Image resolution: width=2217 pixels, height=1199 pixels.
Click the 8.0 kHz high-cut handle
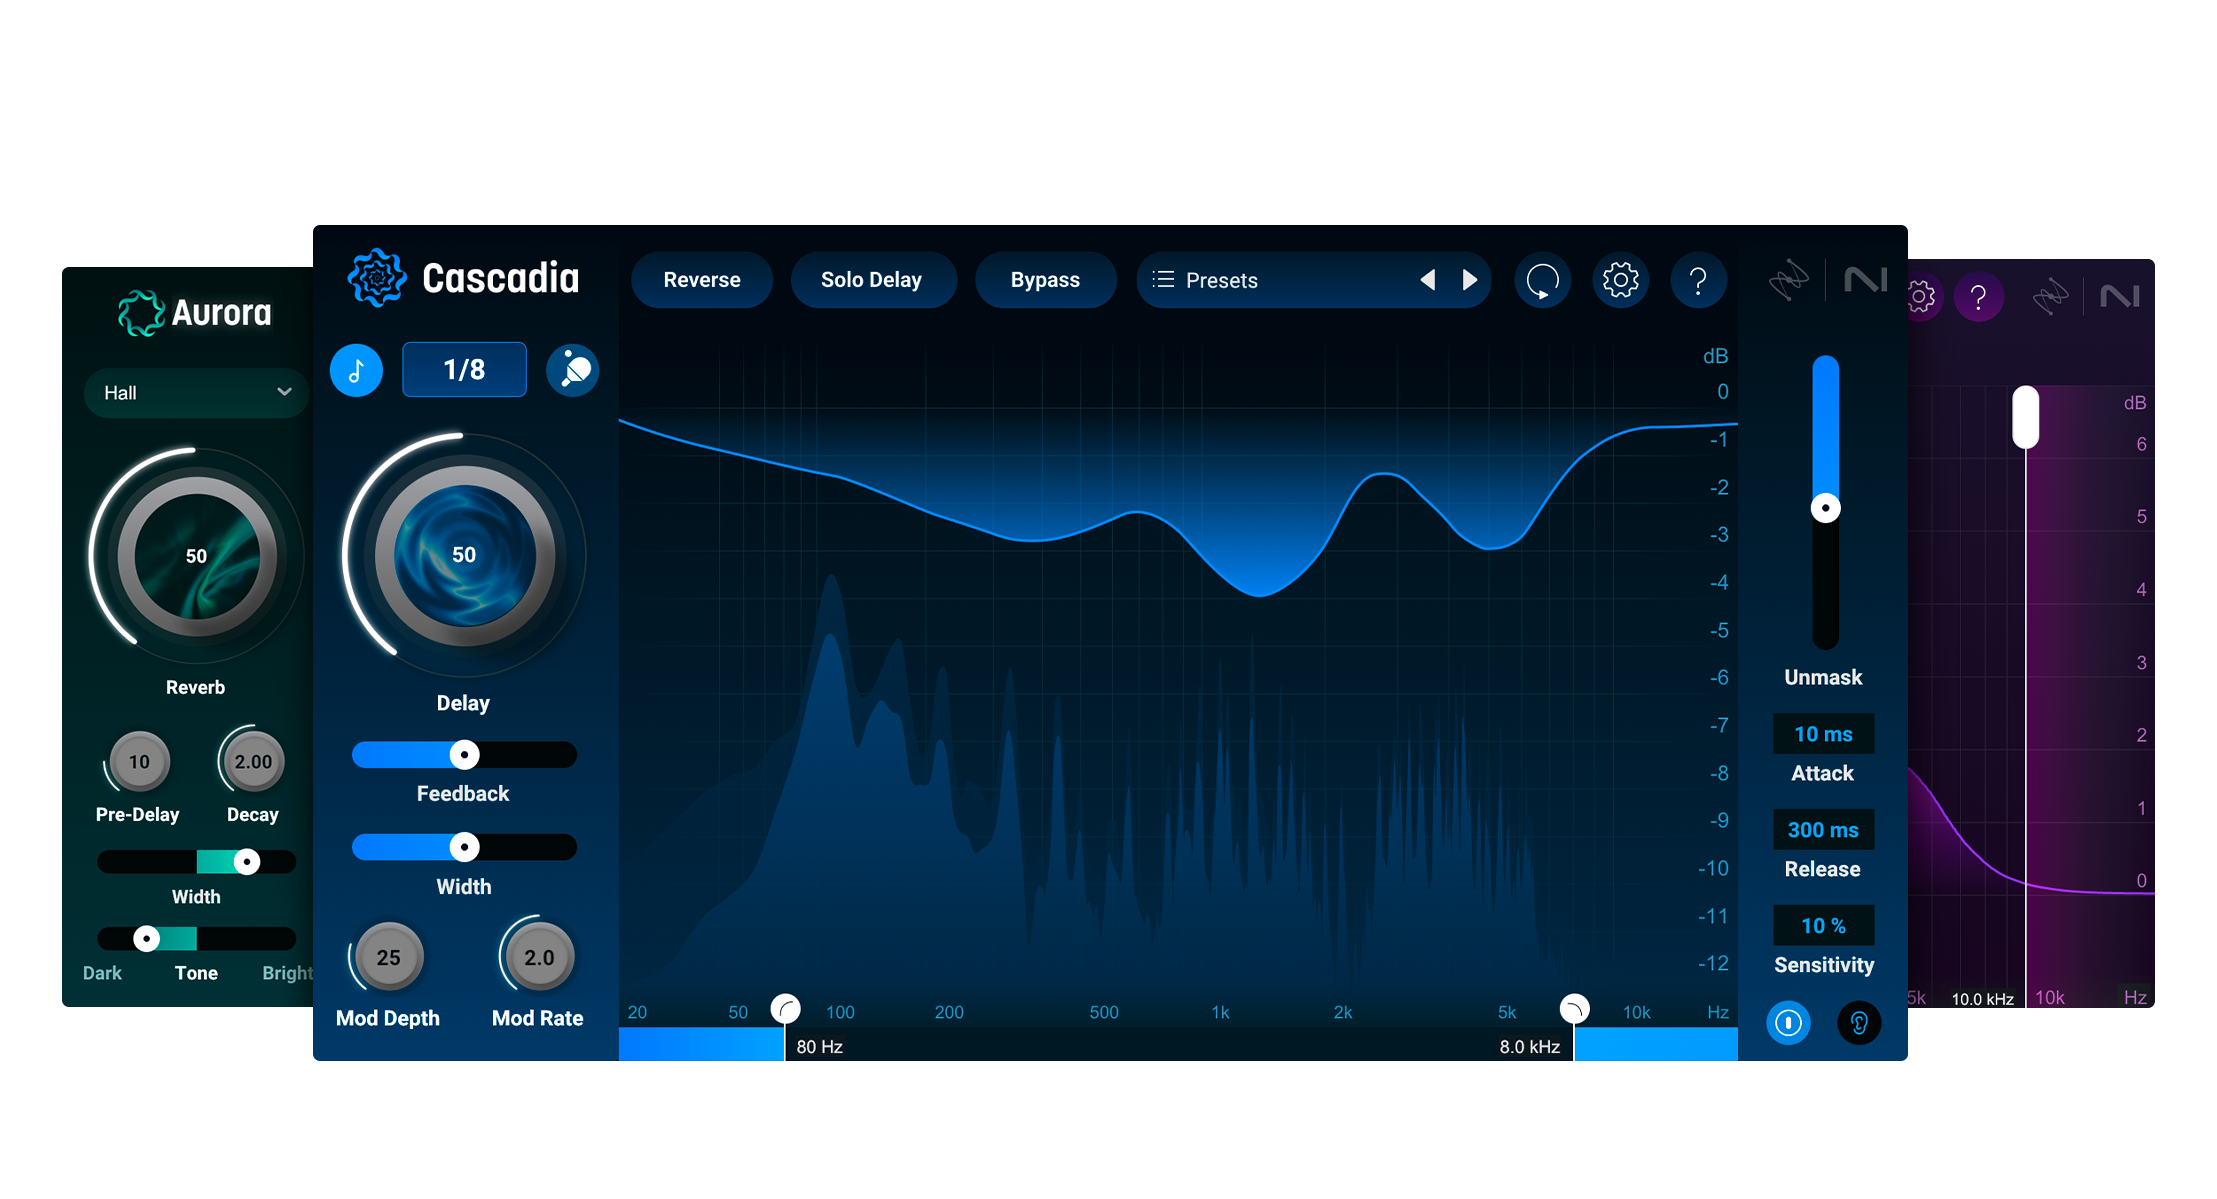pos(1574,1009)
